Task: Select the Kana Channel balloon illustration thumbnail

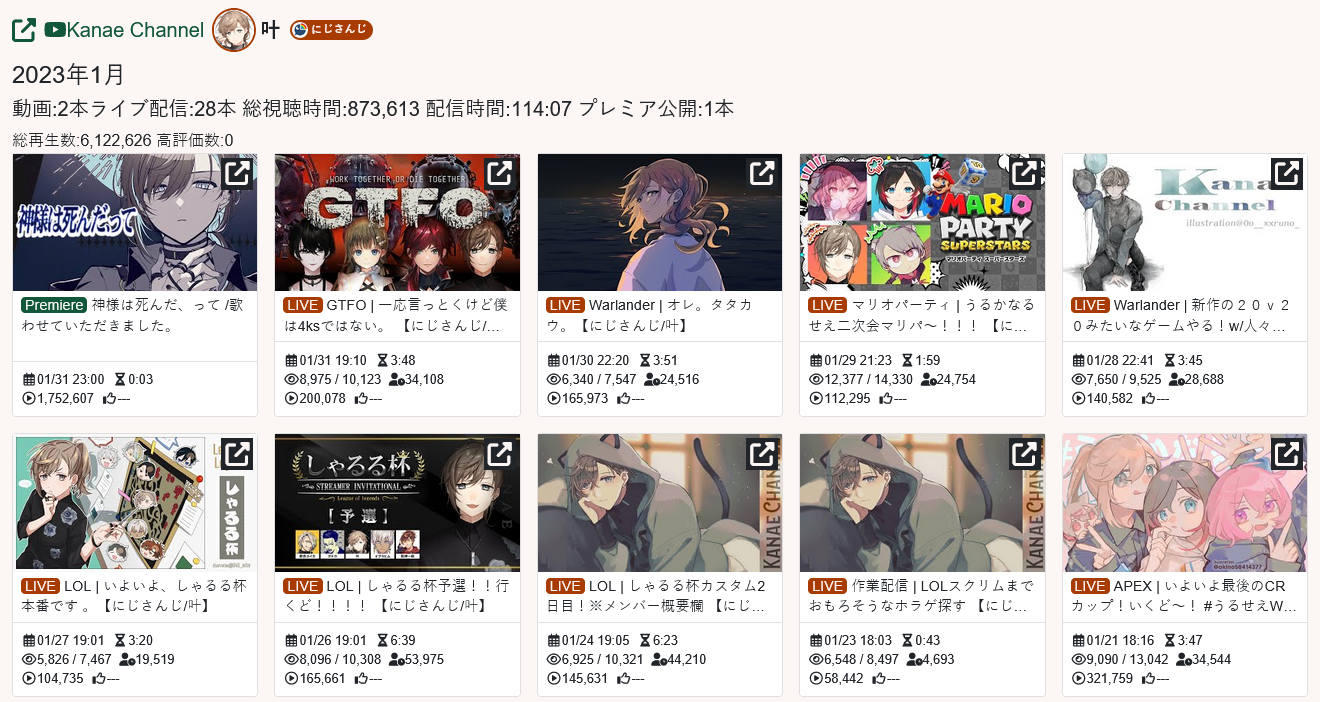Action: tap(1184, 222)
